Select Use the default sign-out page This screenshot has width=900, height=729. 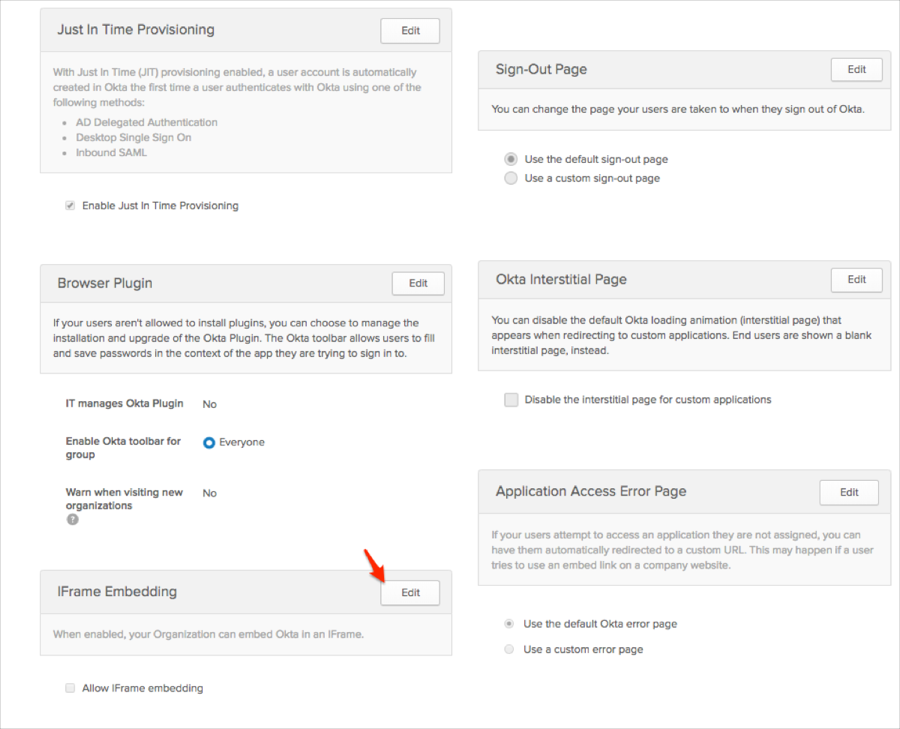tap(511, 159)
